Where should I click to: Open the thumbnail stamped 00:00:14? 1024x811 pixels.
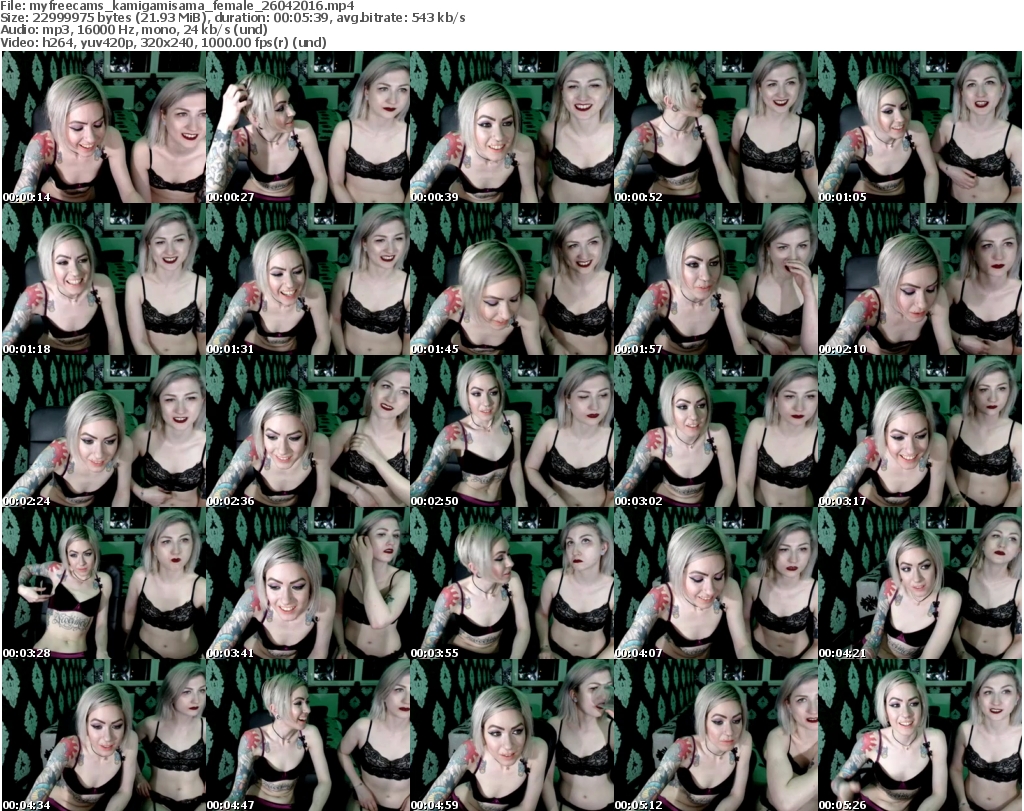point(104,127)
